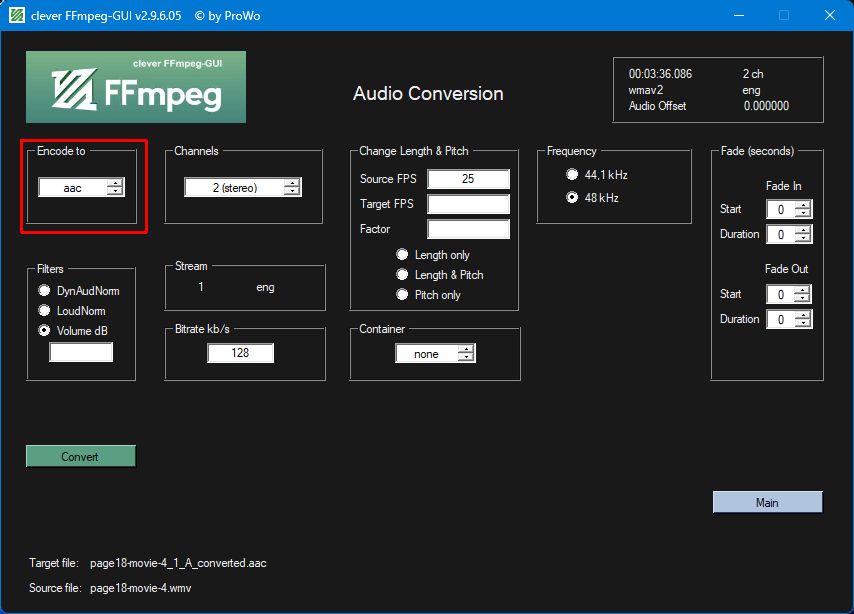Image resolution: width=854 pixels, height=614 pixels.
Task: Minimize the clever FFmpeg-GUI window
Action: tap(739, 15)
